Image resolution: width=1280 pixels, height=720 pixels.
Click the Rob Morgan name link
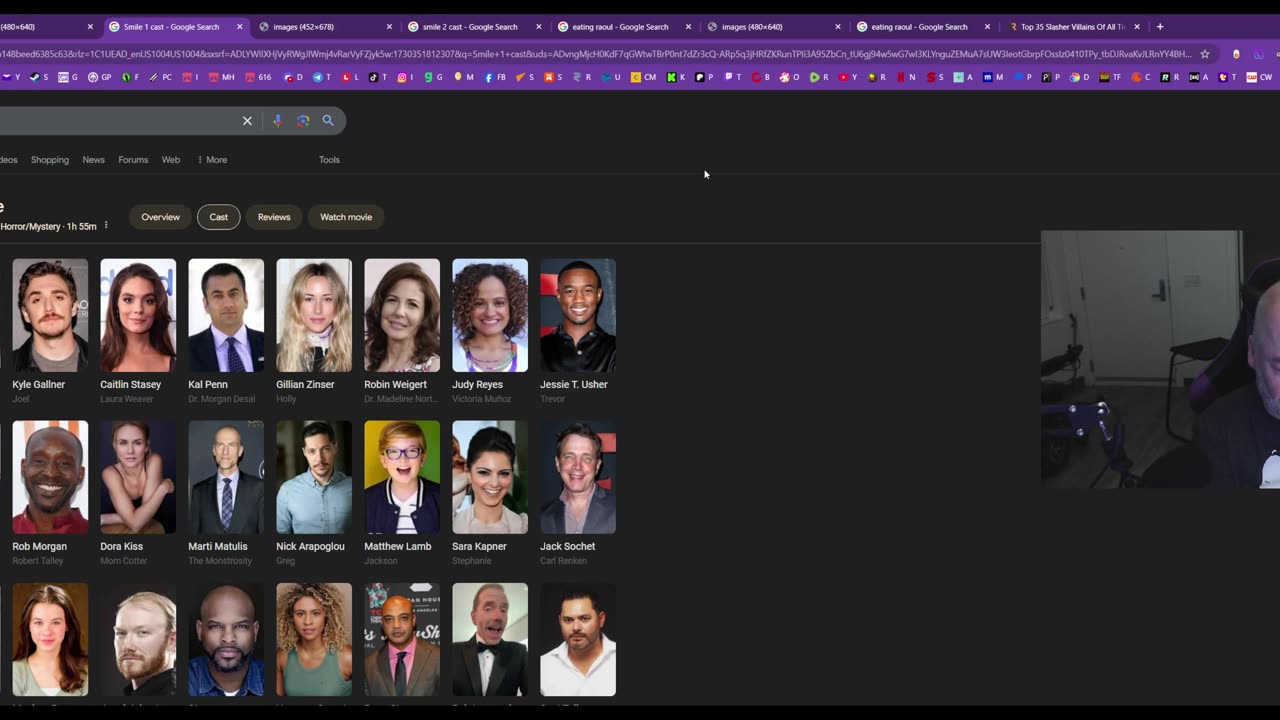pos(39,547)
